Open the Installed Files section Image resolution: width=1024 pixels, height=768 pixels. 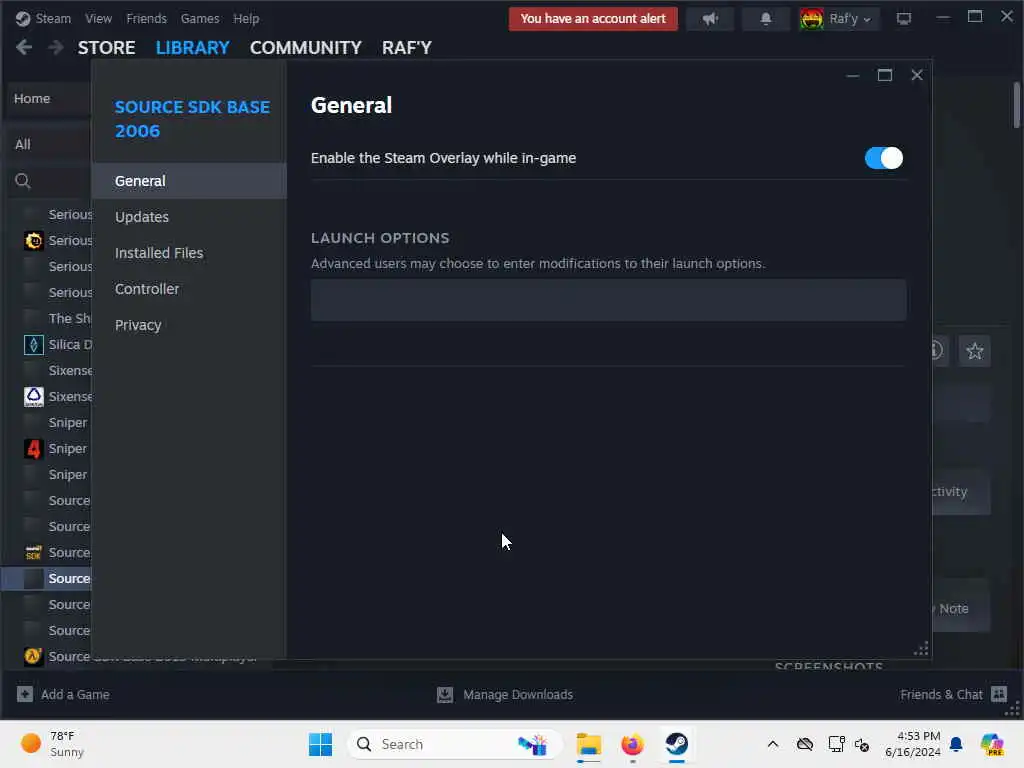[x=189, y=253]
